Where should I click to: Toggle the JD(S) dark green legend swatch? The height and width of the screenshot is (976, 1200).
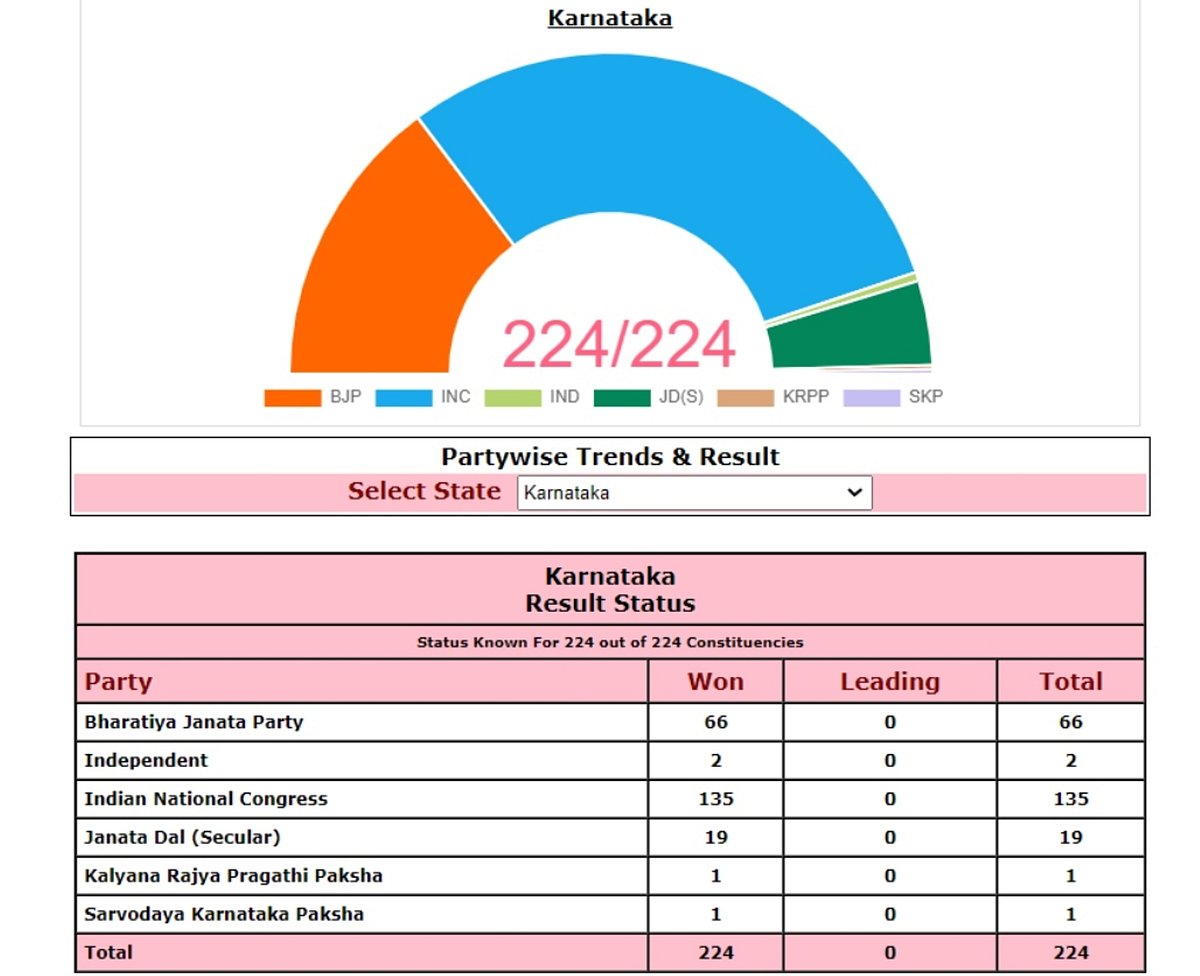coord(622,397)
